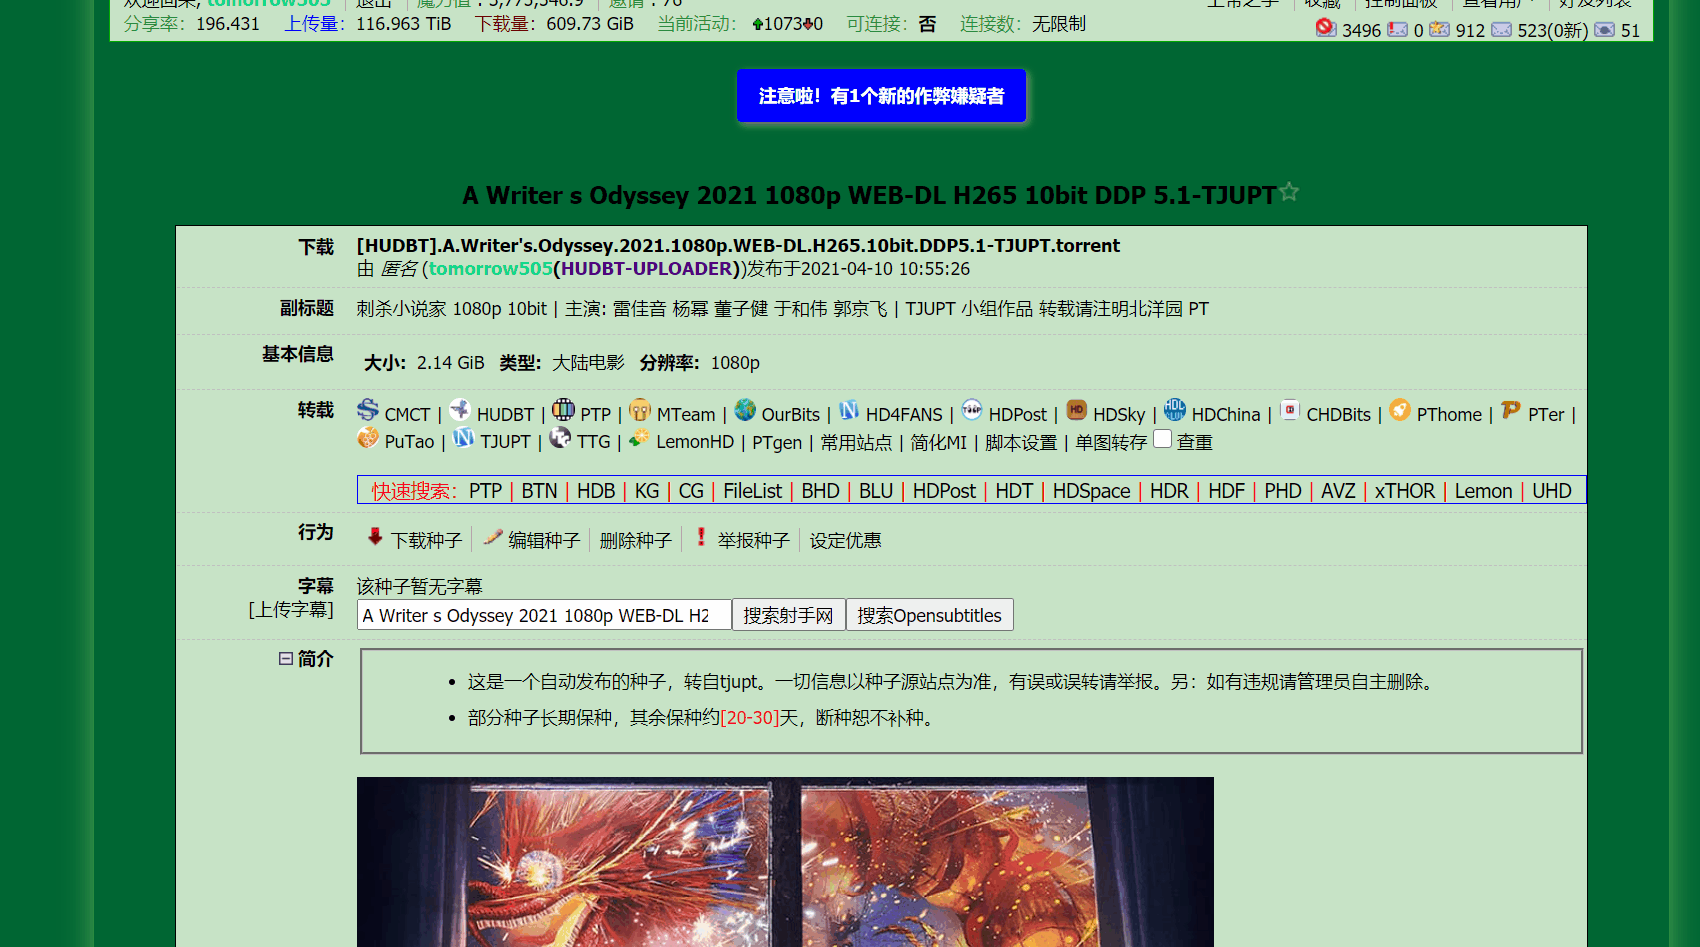Quick search on HDB
Image resolution: width=1700 pixels, height=947 pixels.
pos(596,491)
